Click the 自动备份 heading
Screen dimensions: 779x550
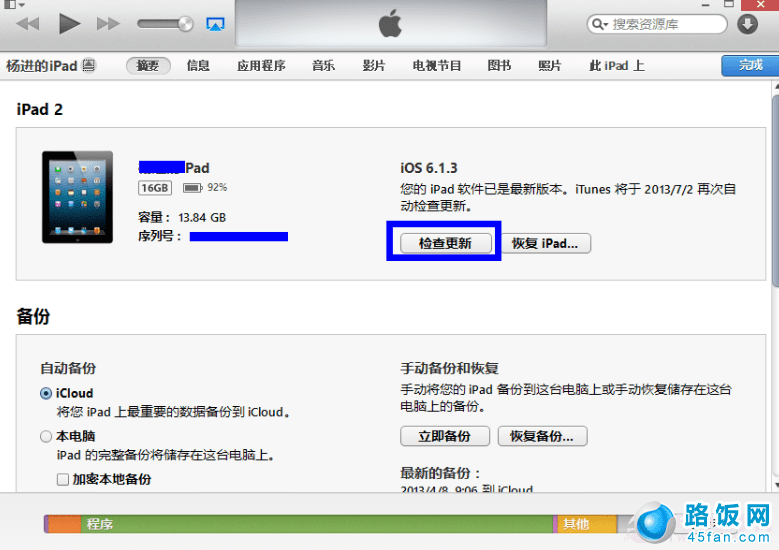point(68,368)
